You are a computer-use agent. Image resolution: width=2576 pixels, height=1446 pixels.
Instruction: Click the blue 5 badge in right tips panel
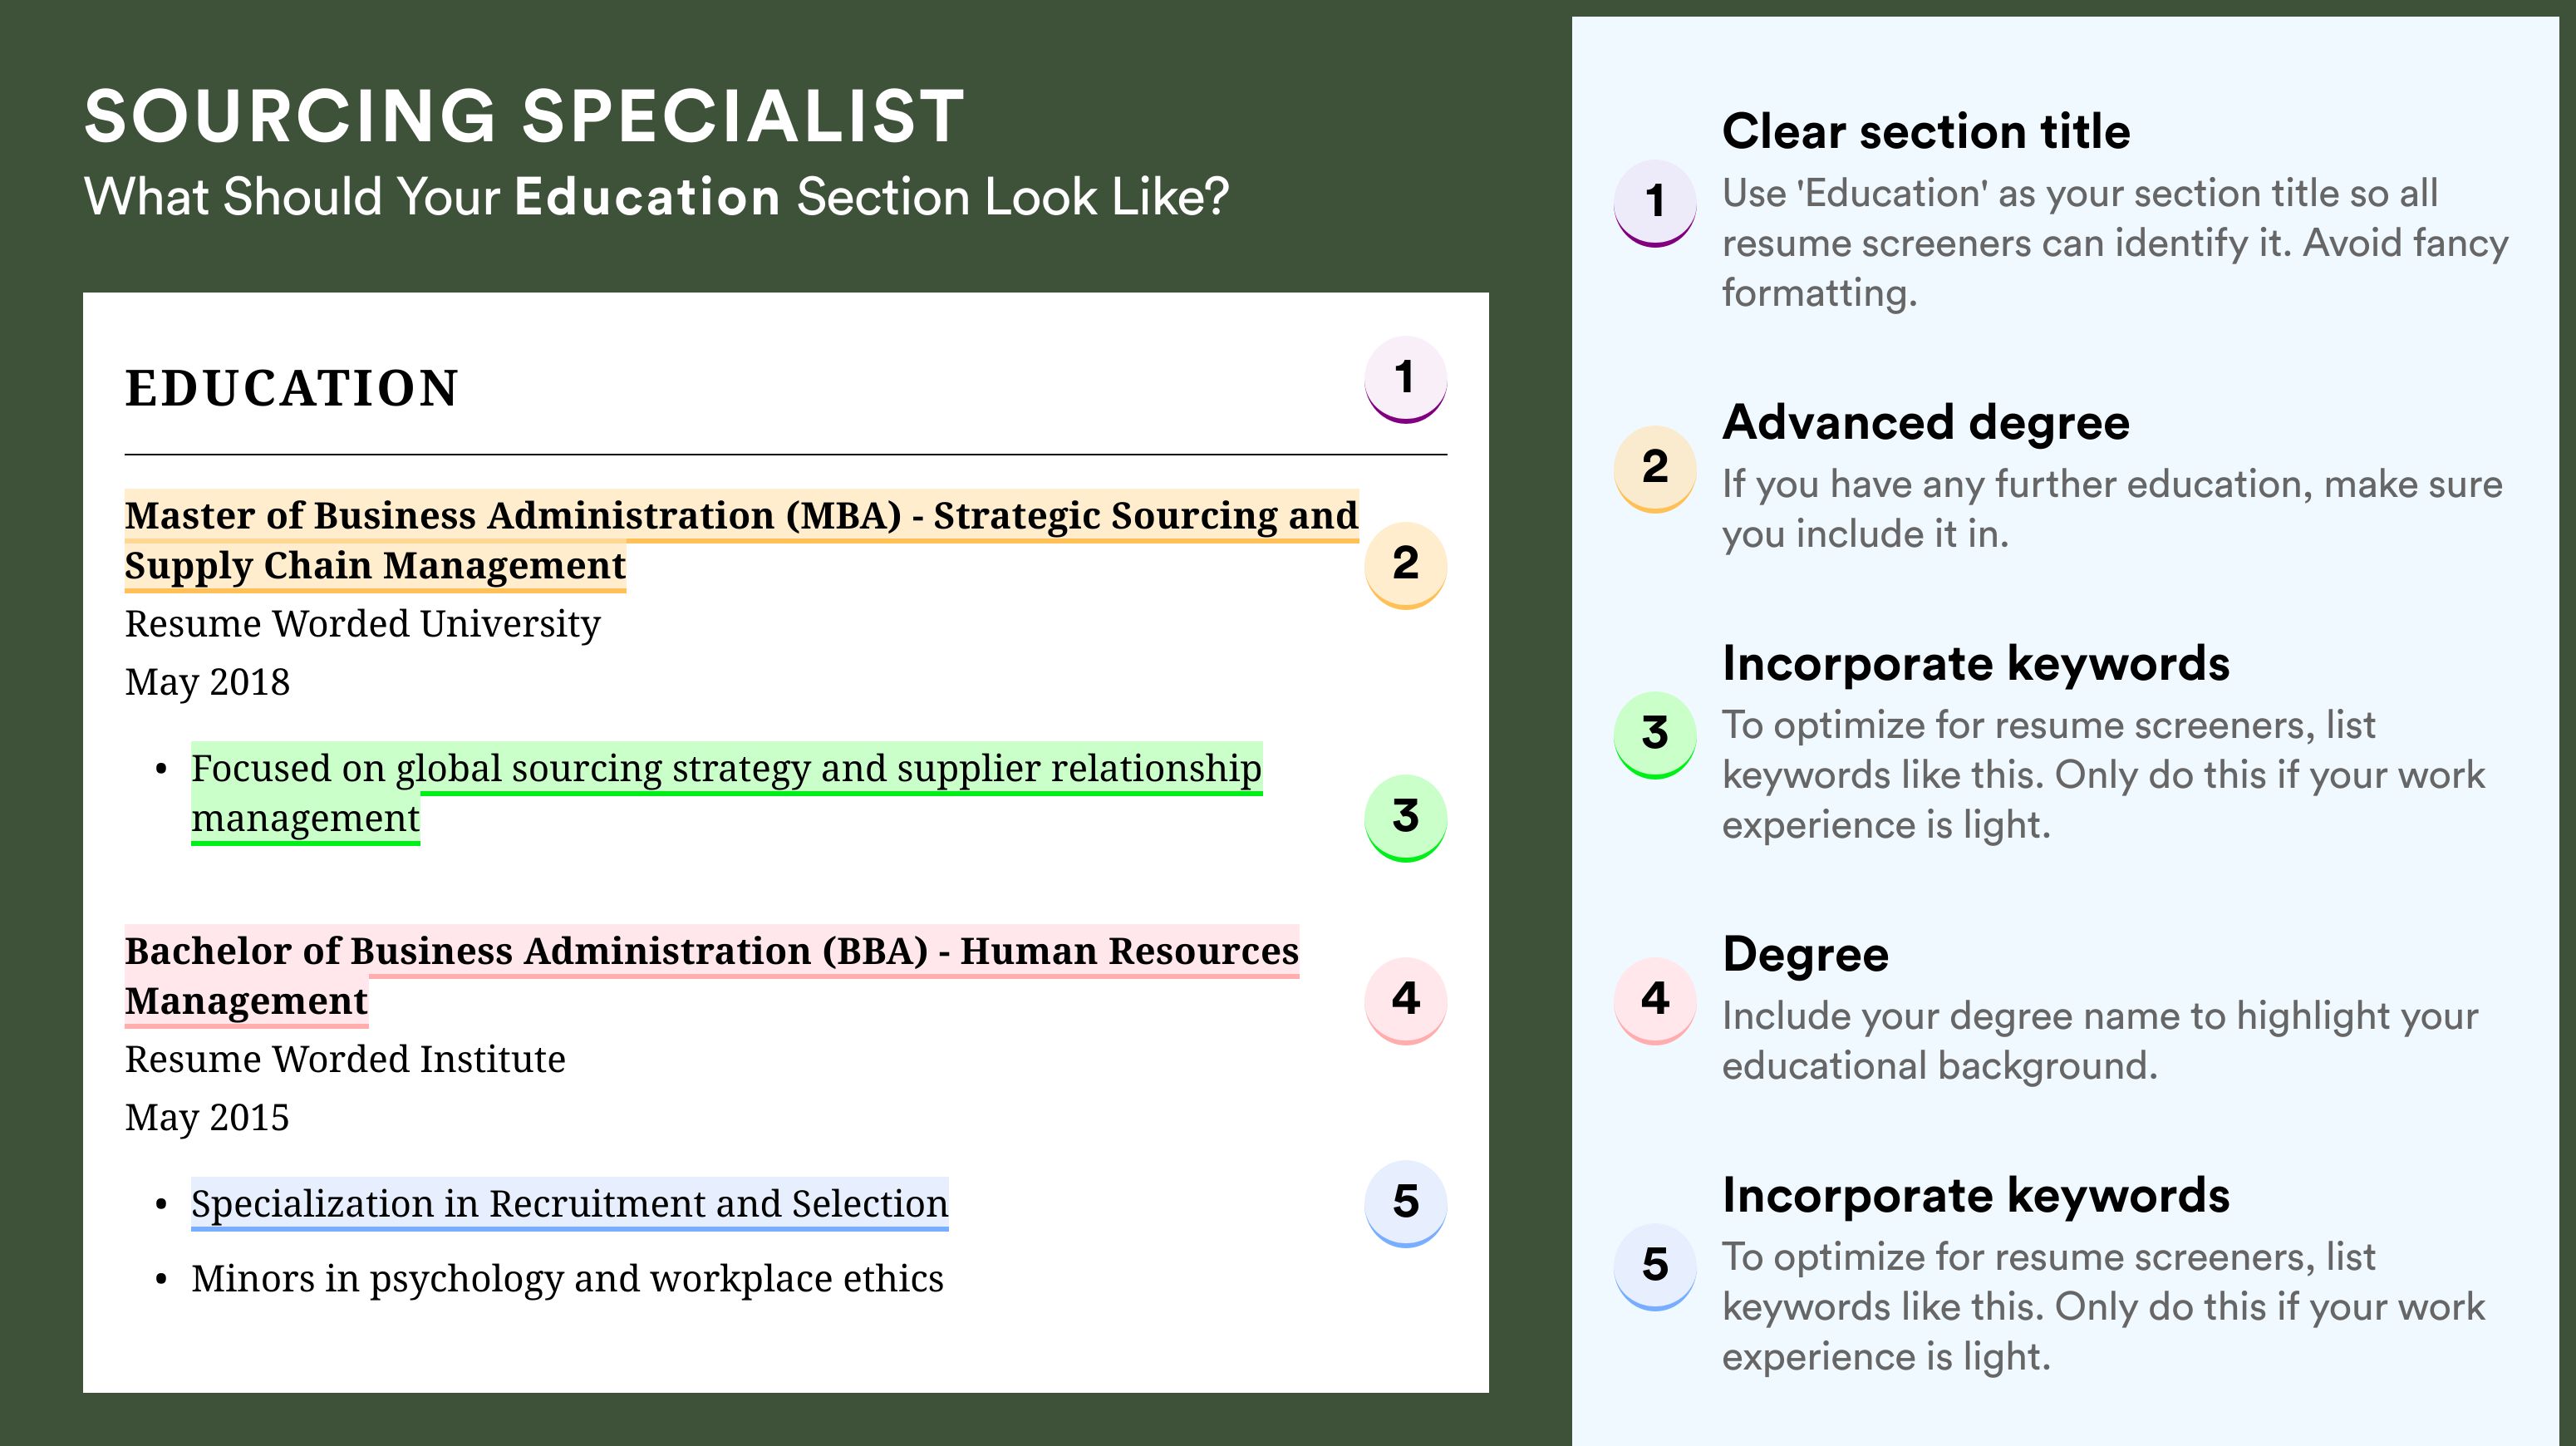1655,1266
